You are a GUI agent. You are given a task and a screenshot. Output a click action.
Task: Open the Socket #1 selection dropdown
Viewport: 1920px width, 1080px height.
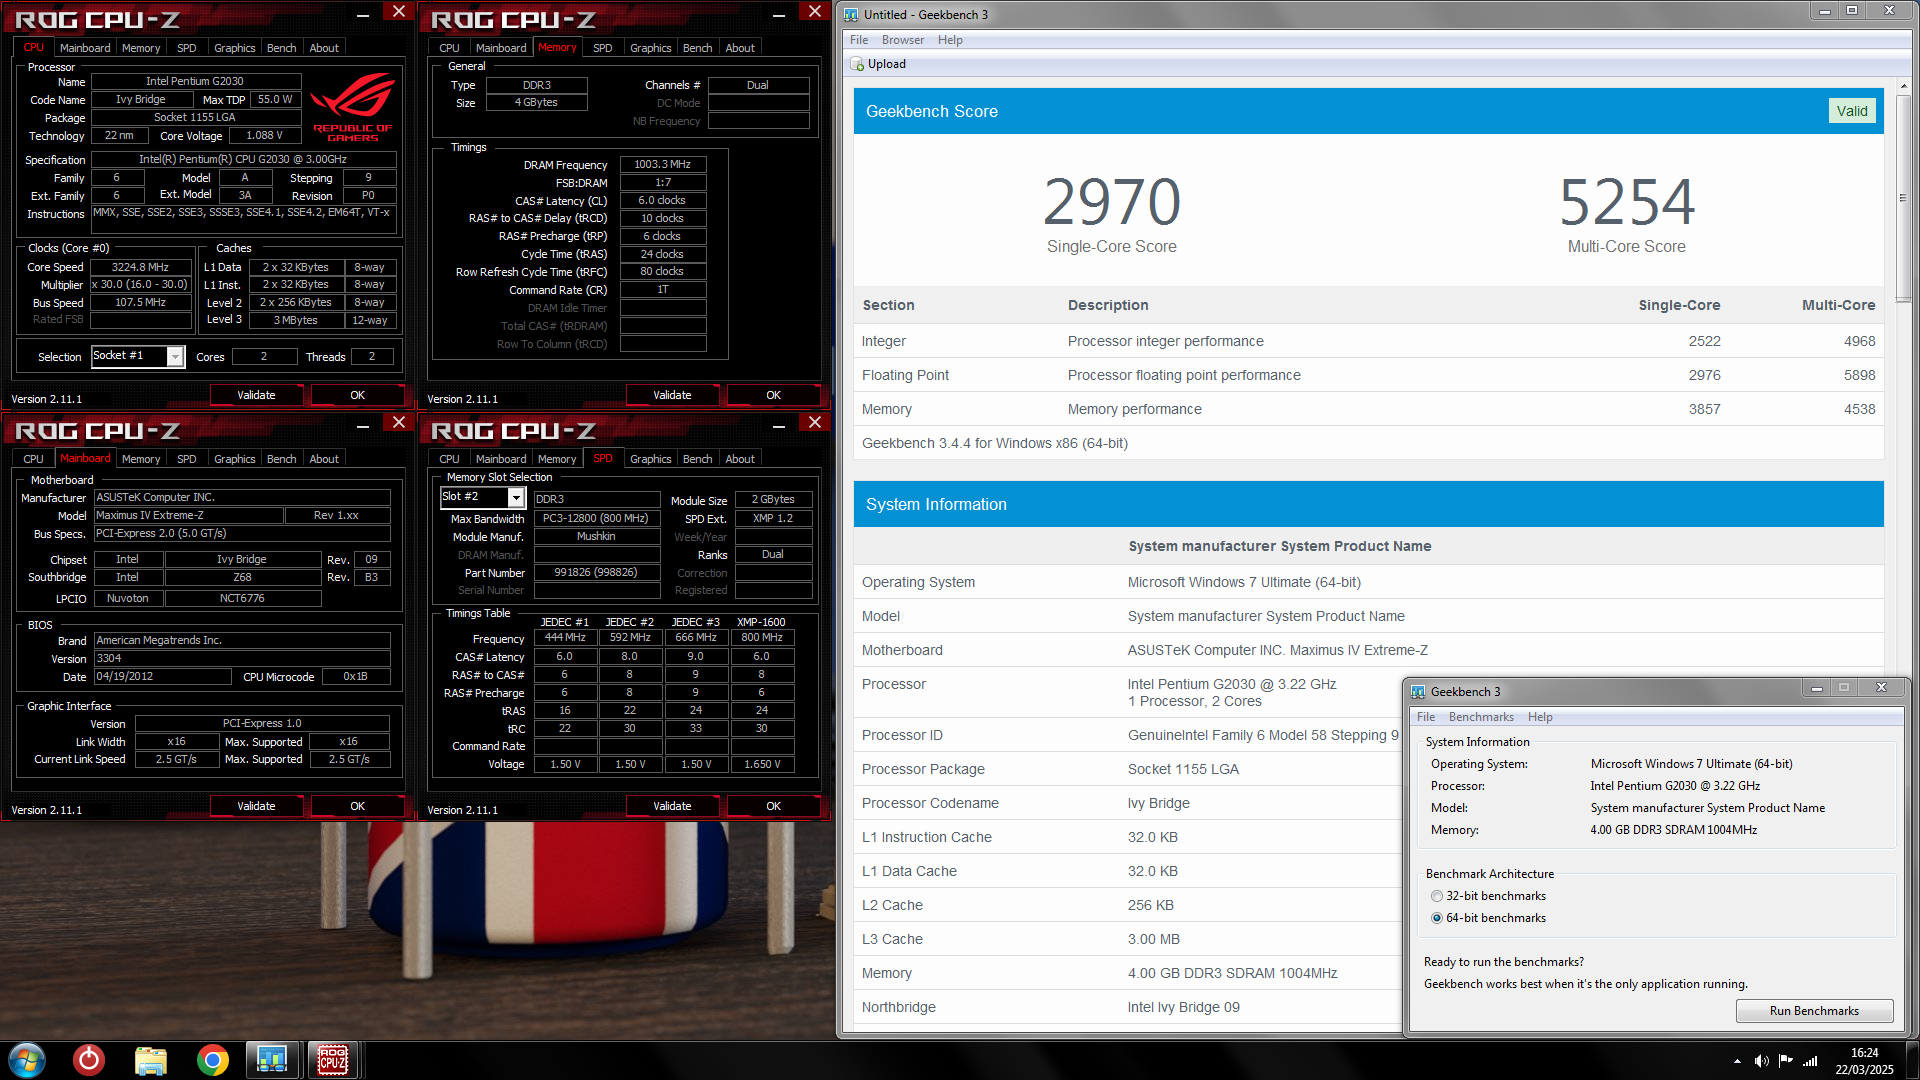(x=175, y=357)
